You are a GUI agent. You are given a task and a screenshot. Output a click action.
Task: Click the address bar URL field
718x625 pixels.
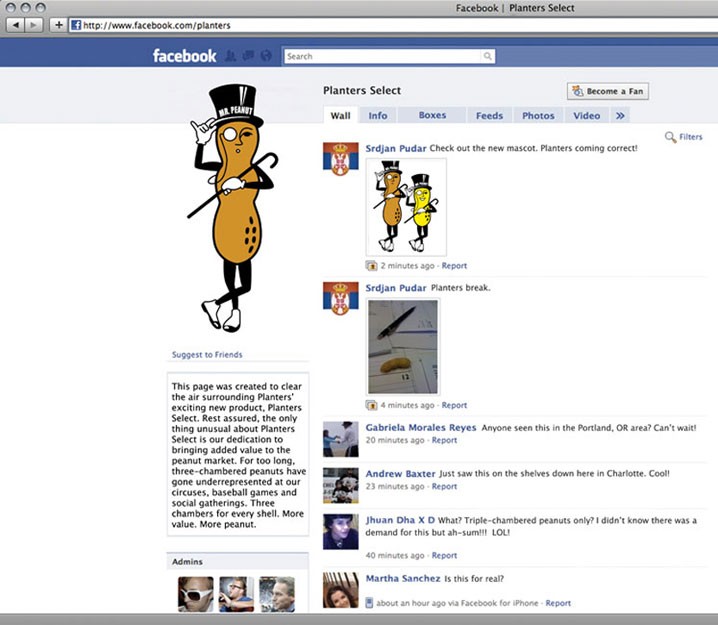pos(394,25)
